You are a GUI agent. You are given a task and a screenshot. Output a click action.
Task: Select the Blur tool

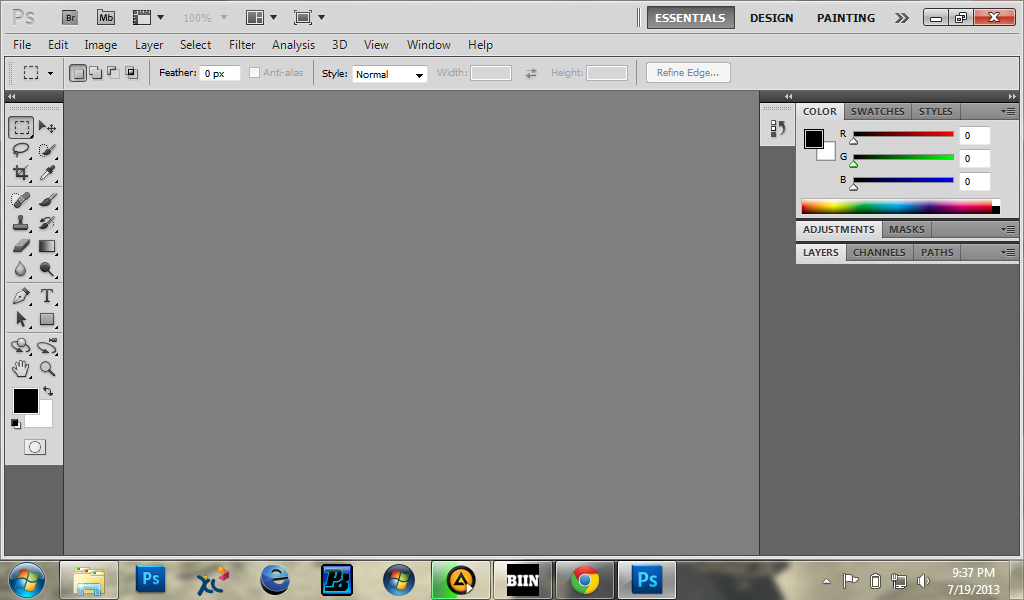pyautogui.click(x=21, y=269)
